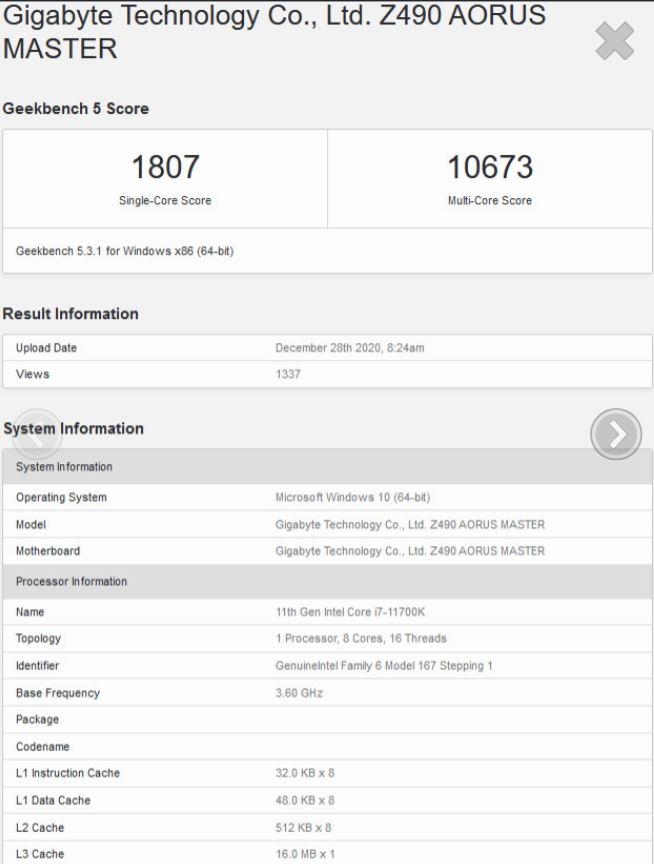Image resolution: width=654 pixels, height=864 pixels.
Task: Click the L1 Data Cache label
Action: click(x=53, y=800)
